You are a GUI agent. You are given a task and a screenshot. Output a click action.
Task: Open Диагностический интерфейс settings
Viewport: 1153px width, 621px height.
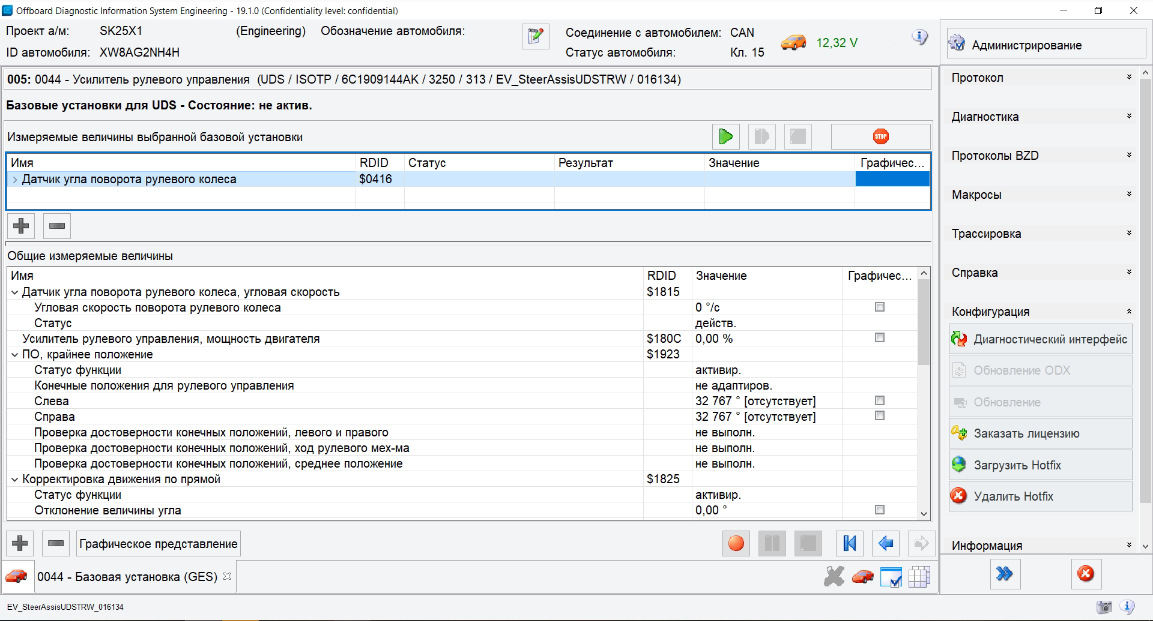click(x=1040, y=339)
